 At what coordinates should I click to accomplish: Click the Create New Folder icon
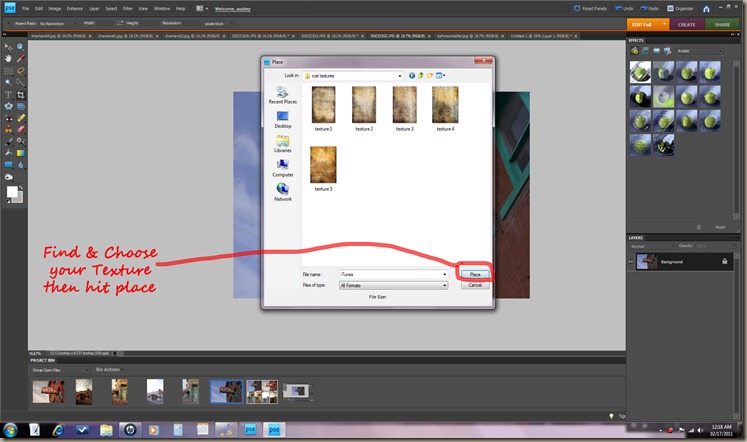pos(431,75)
